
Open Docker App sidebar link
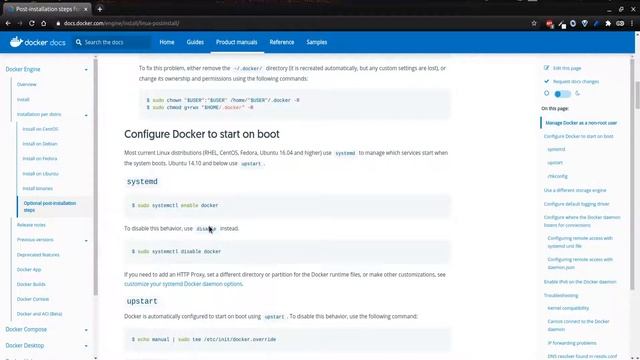[29, 269]
